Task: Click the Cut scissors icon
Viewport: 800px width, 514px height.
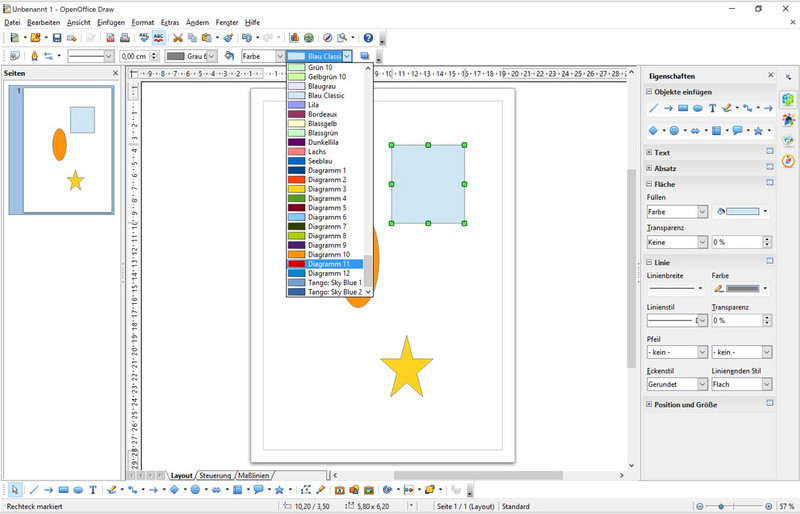Action: [x=178, y=38]
